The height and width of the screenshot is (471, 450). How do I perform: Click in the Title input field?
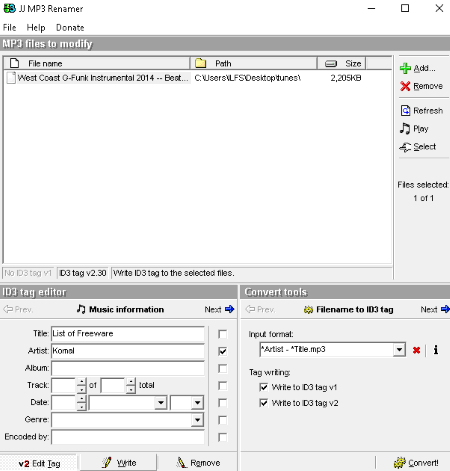(x=128, y=334)
